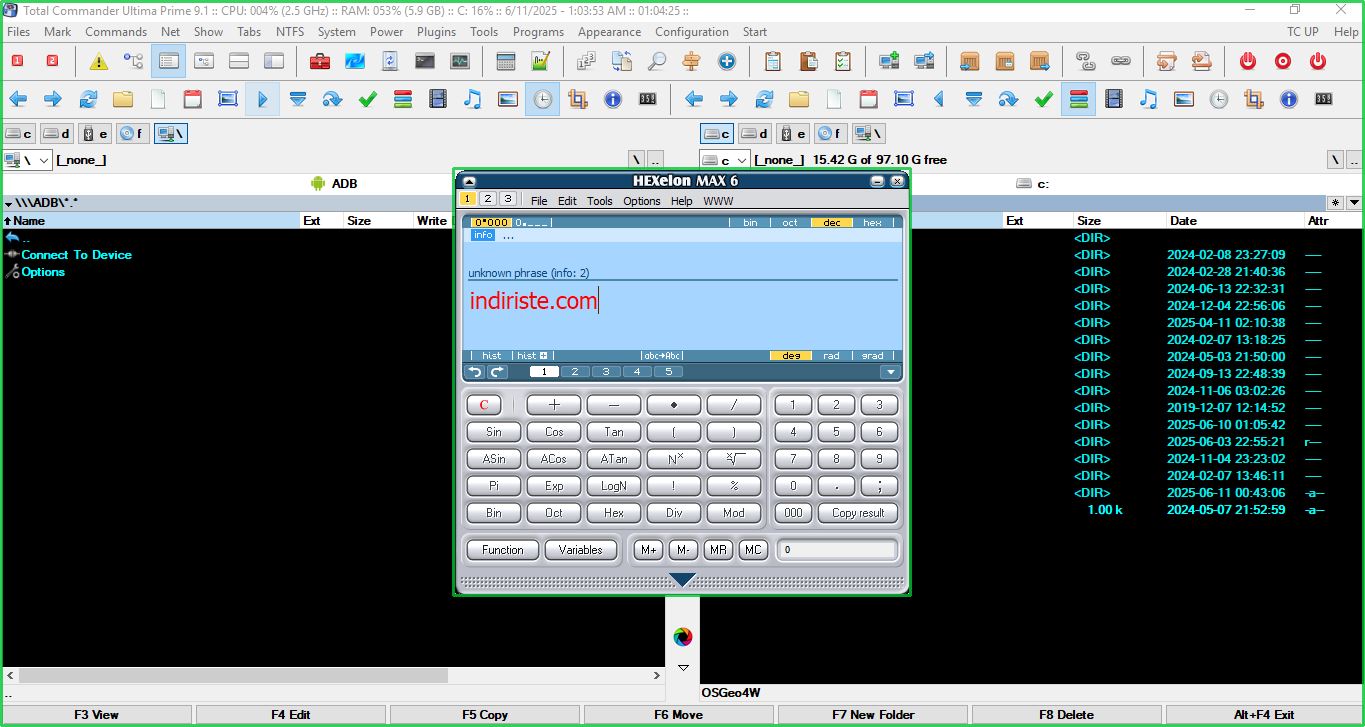Switch angle mode to grad

pos(873,356)
